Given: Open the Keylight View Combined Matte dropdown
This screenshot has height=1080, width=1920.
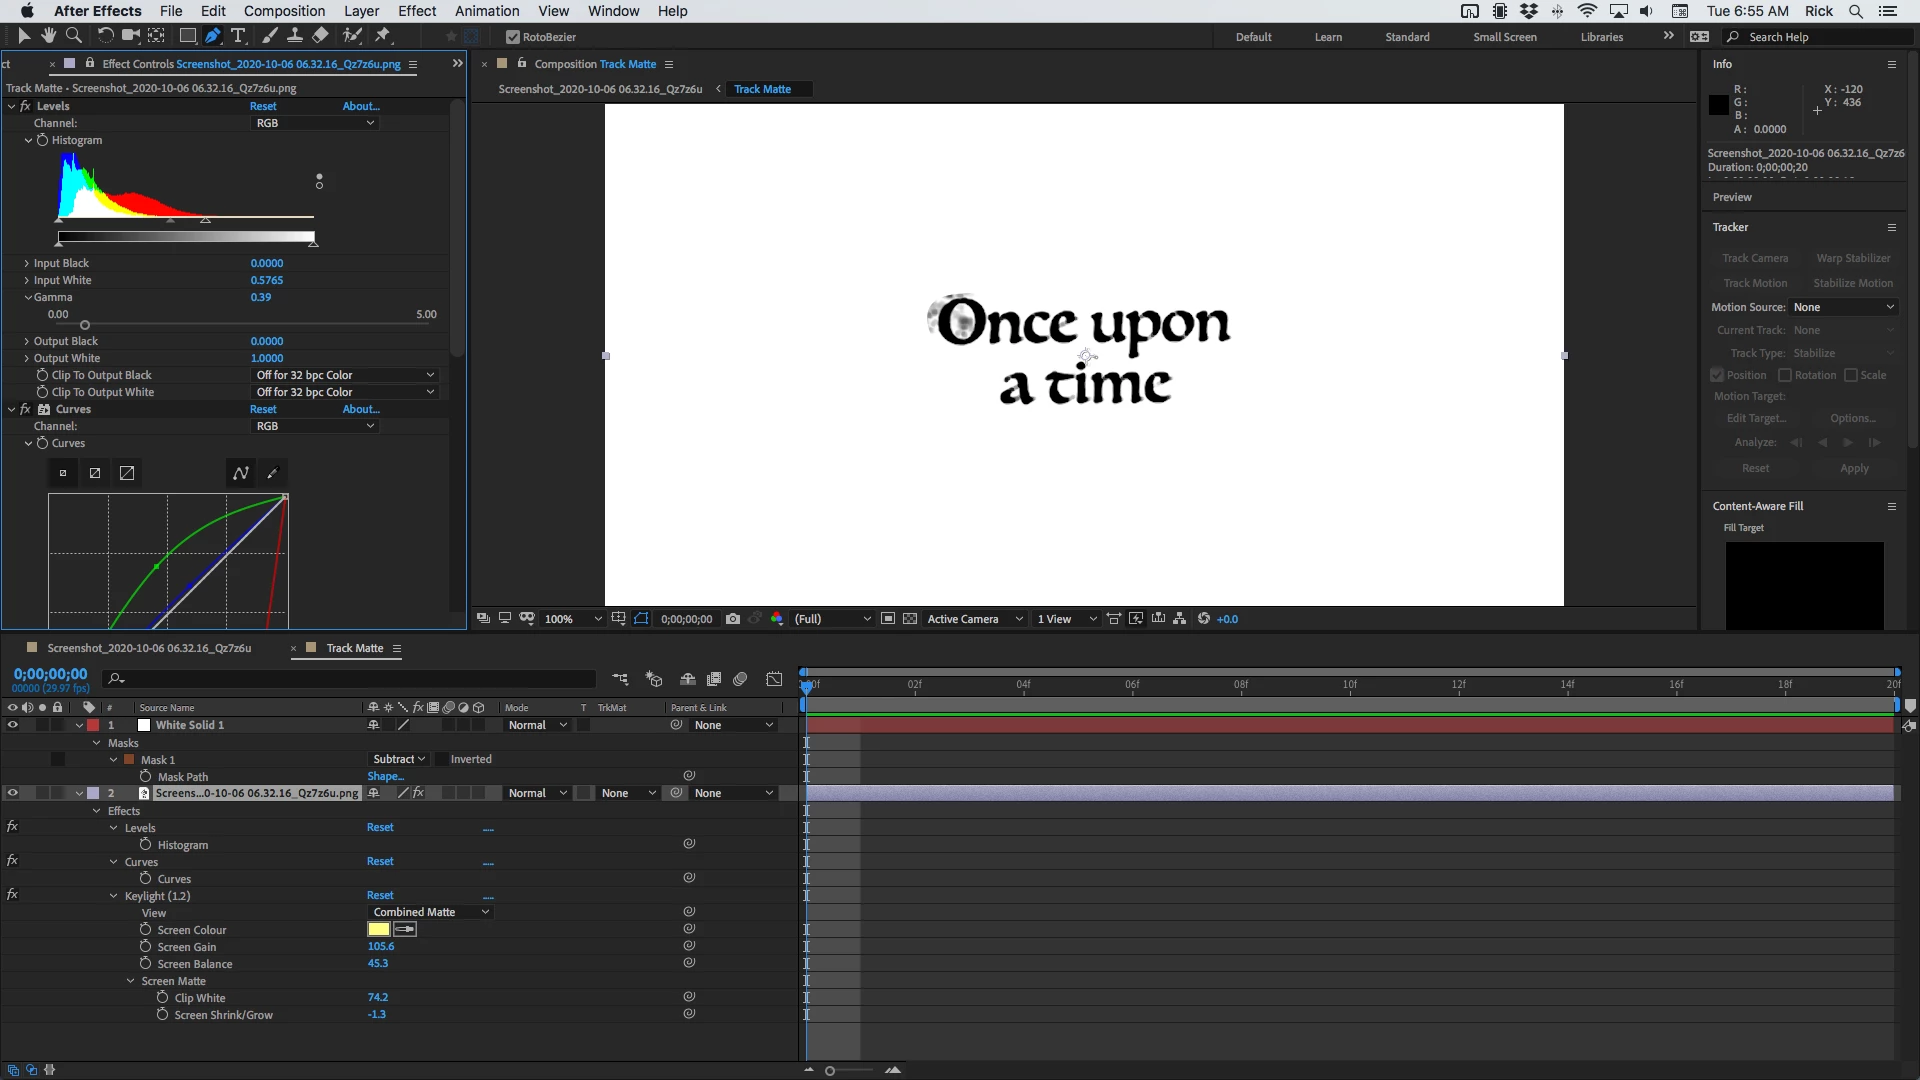Looking at the screenshot, I should (x=430, y=912).
